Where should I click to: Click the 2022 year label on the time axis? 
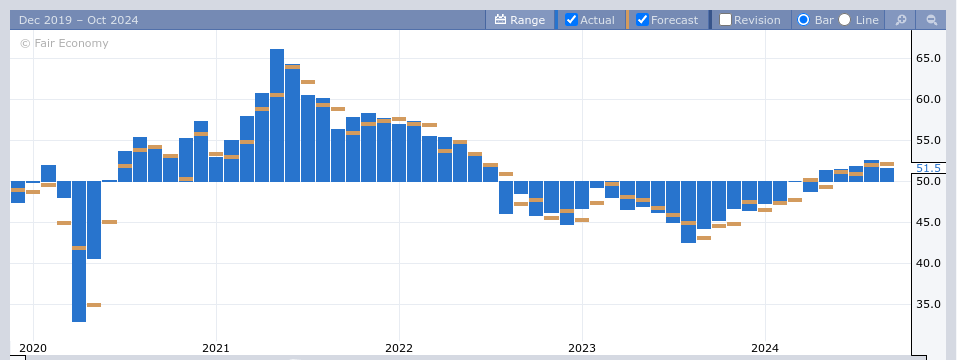point(399,348)
